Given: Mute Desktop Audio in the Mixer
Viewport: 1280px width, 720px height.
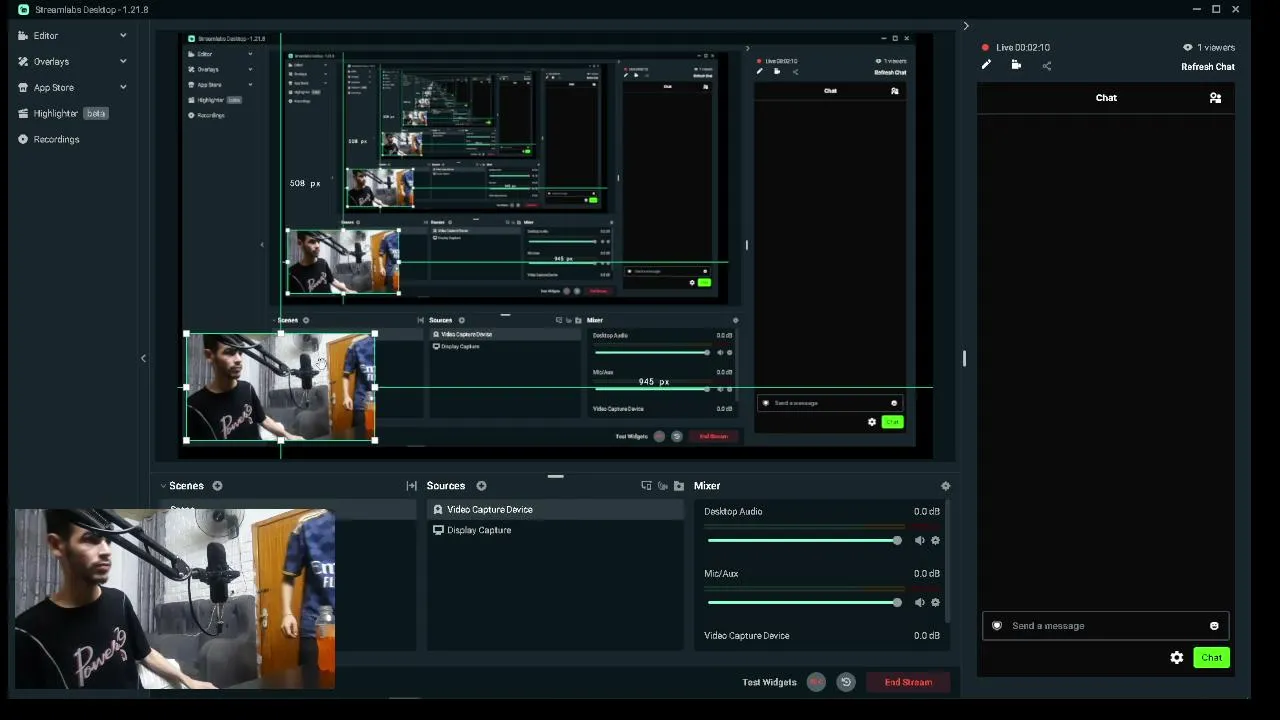Looking at the screenshot, I should [x=919, y=541].
